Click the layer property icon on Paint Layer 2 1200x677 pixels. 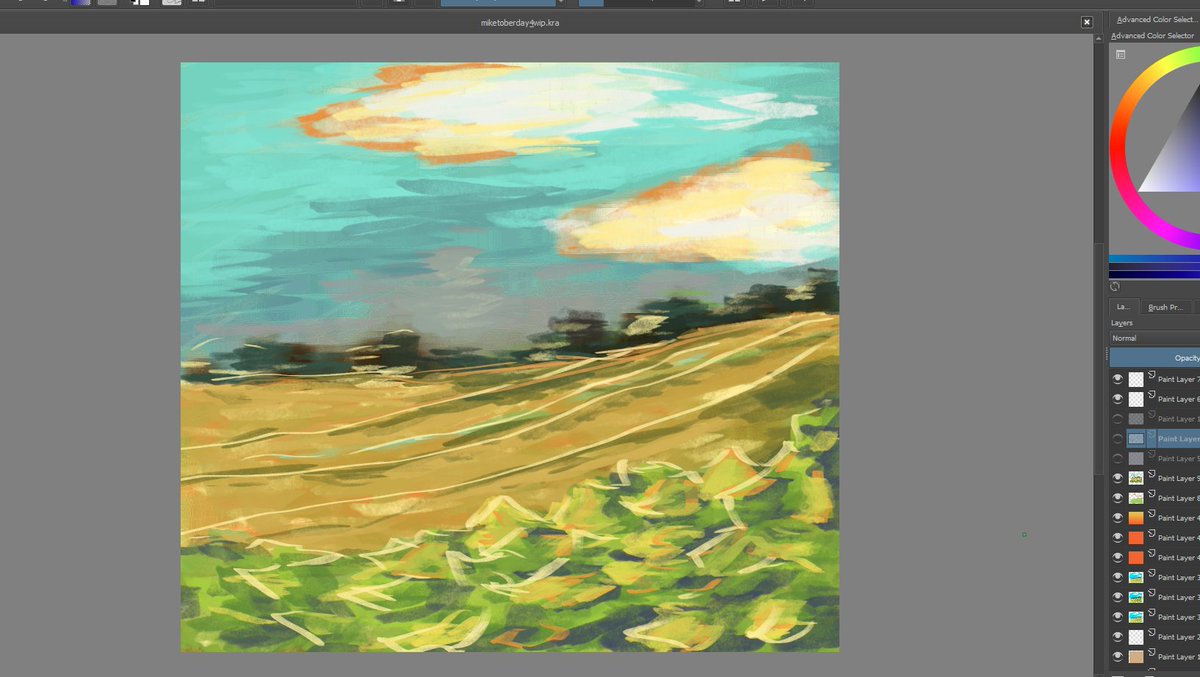pos(1151,633)
